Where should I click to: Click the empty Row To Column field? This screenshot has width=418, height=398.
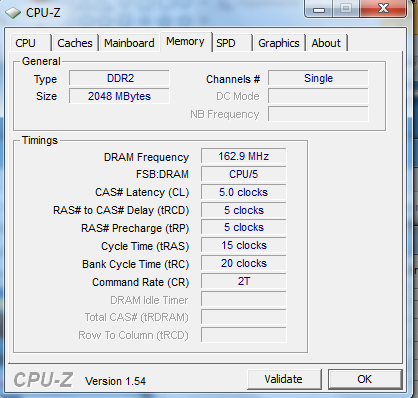(244, 335)
